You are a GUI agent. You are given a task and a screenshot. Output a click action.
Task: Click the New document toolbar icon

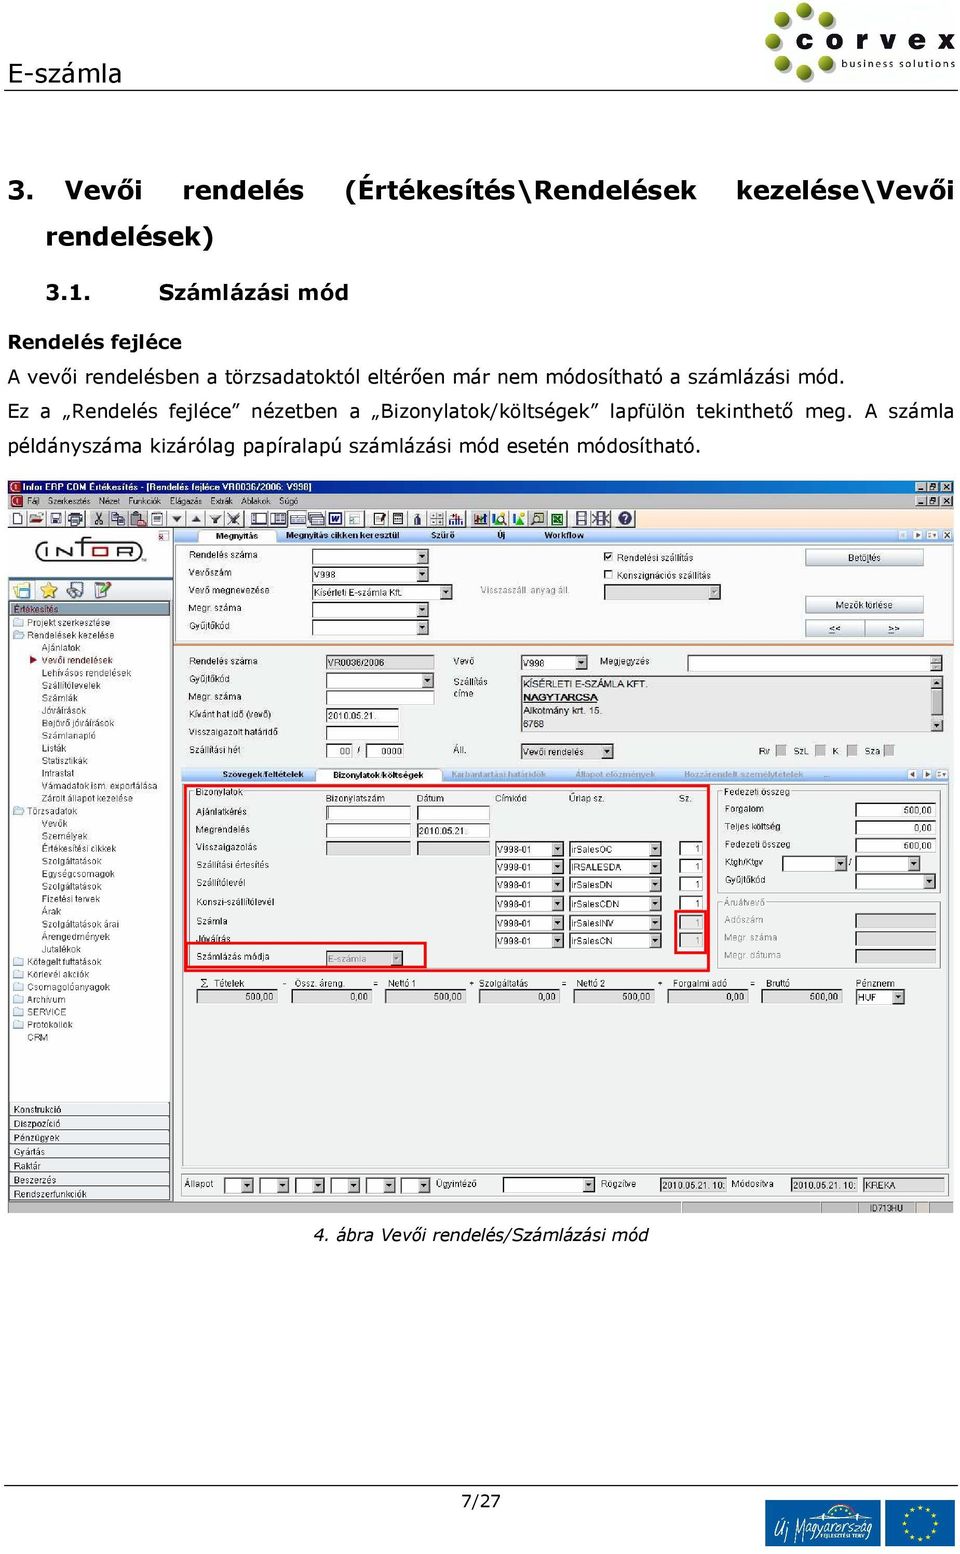coord(17,519)
